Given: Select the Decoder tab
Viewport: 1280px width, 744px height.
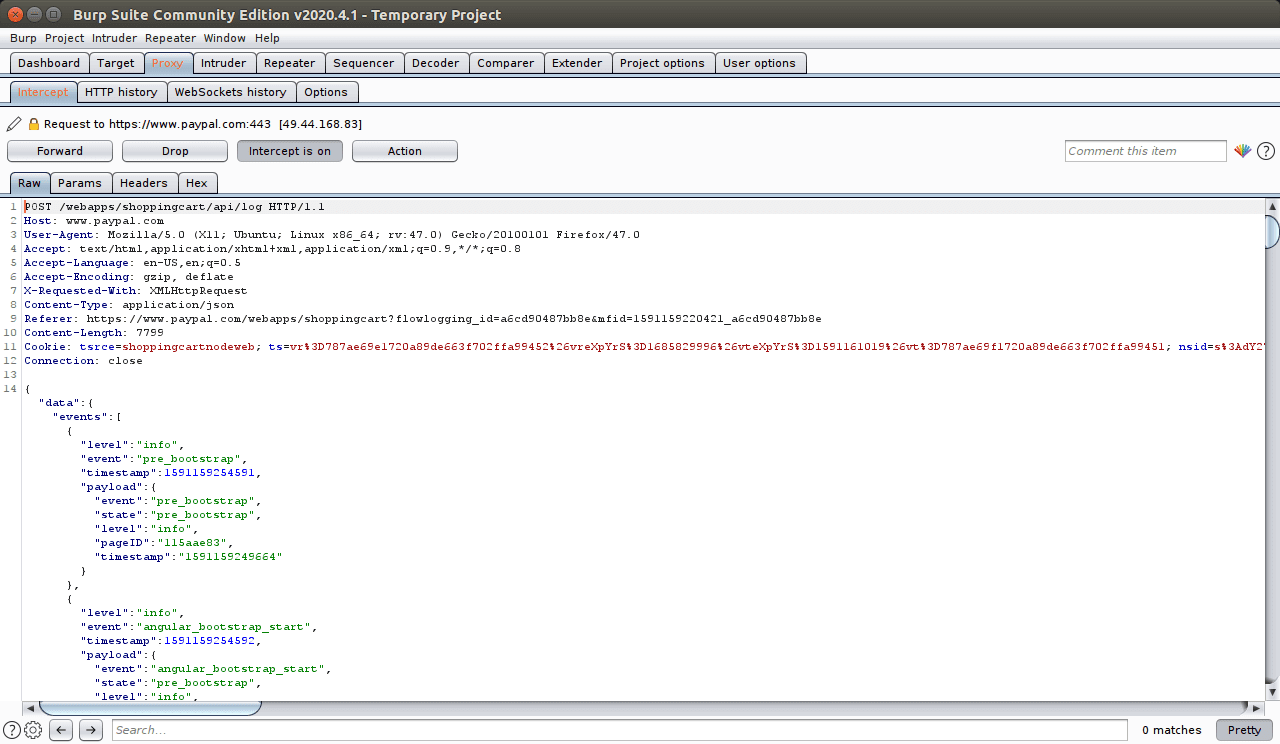Looking at the screenshot, I should (436, 62).
